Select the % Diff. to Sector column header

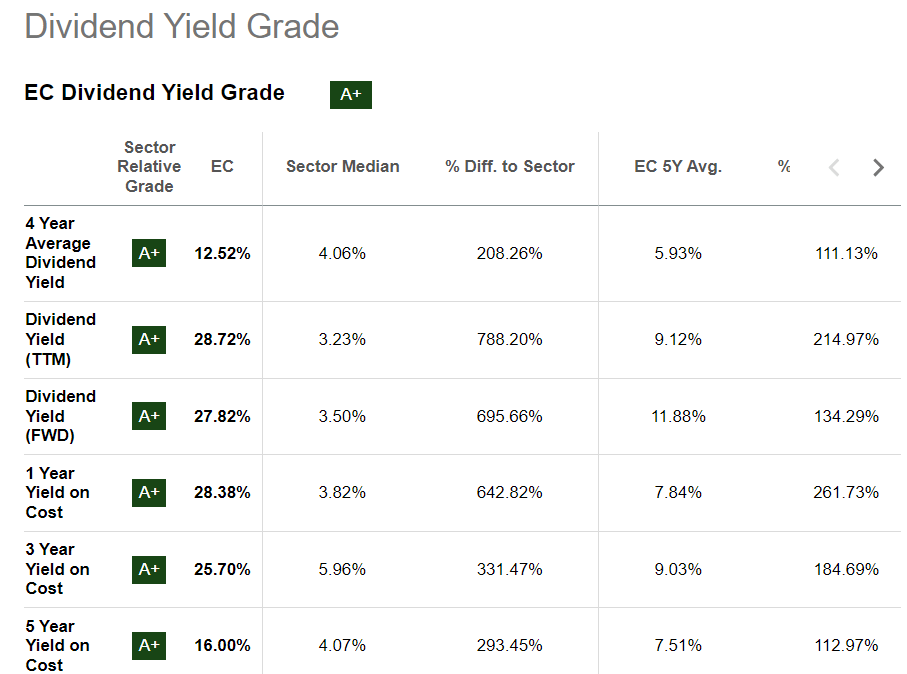[509, 166]
